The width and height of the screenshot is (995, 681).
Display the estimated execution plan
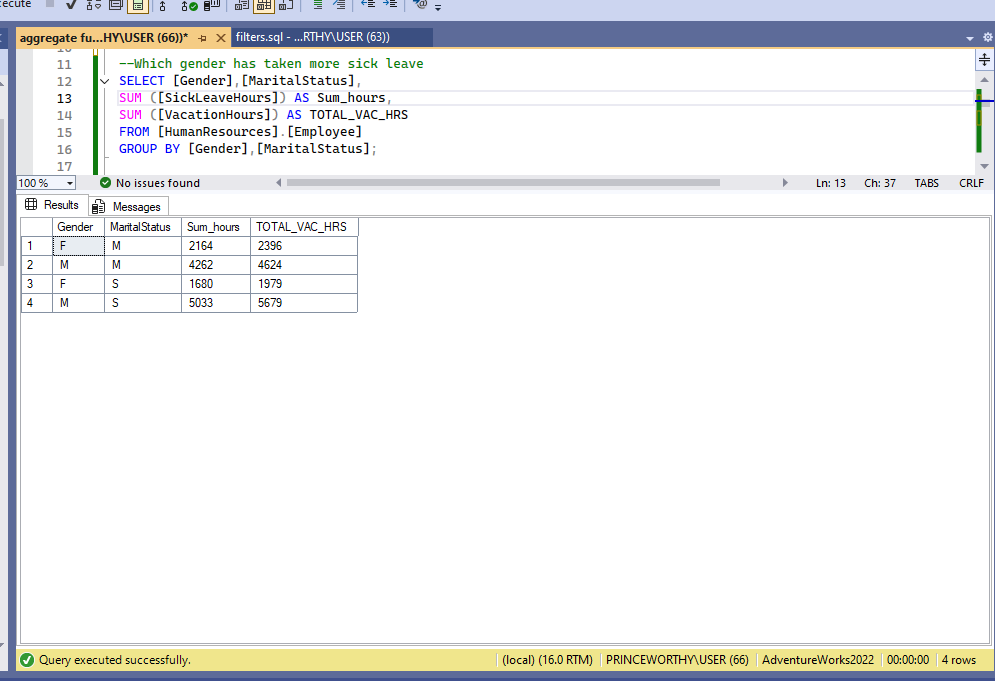tap(93, 5)
